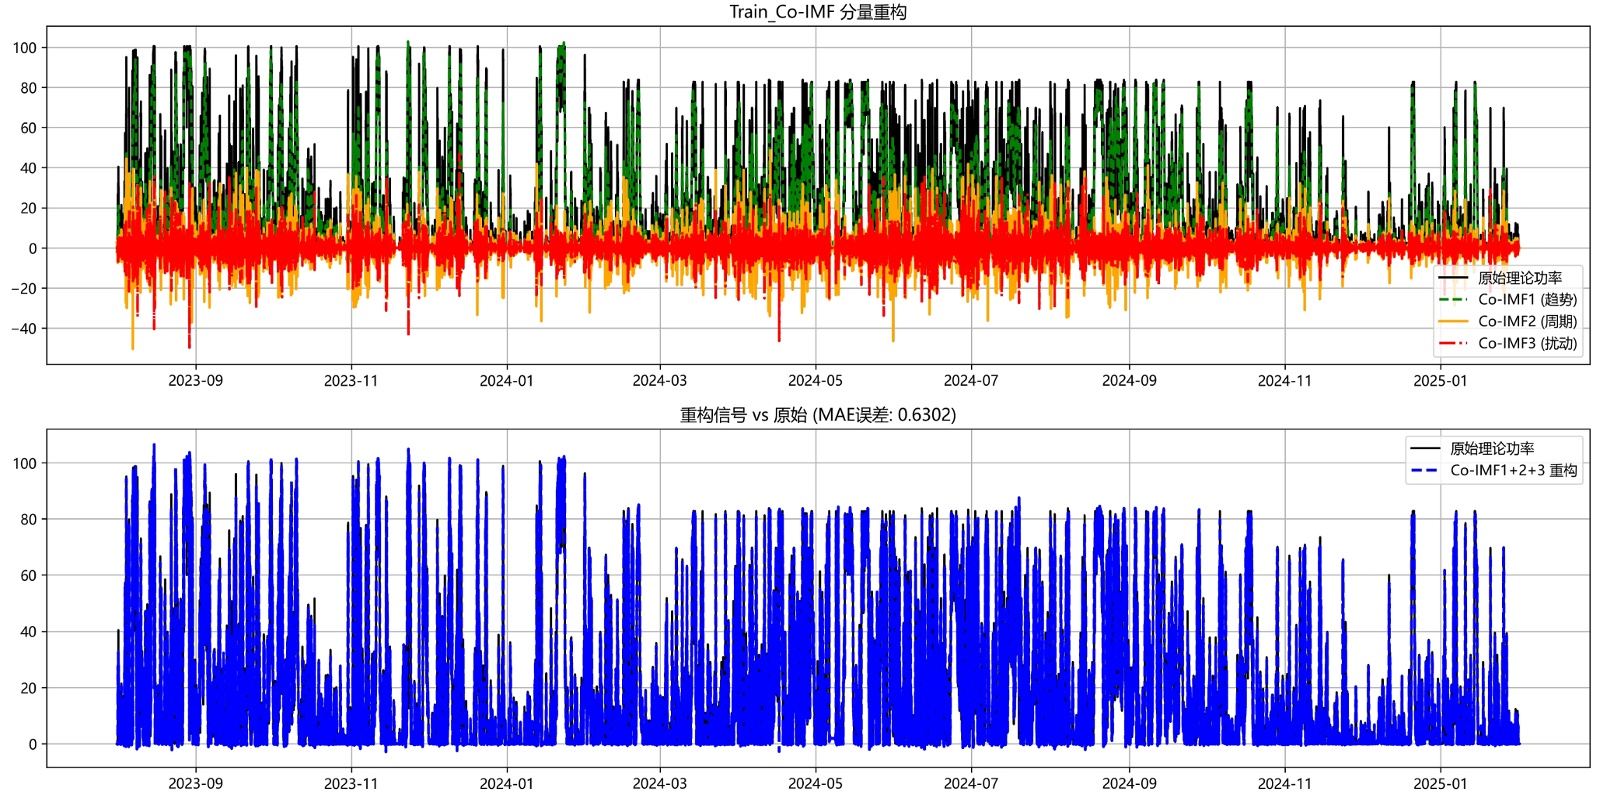Click the 2024-01 tick on the top chart
This screenshot has width=1600, height=792.
point(506,381)
